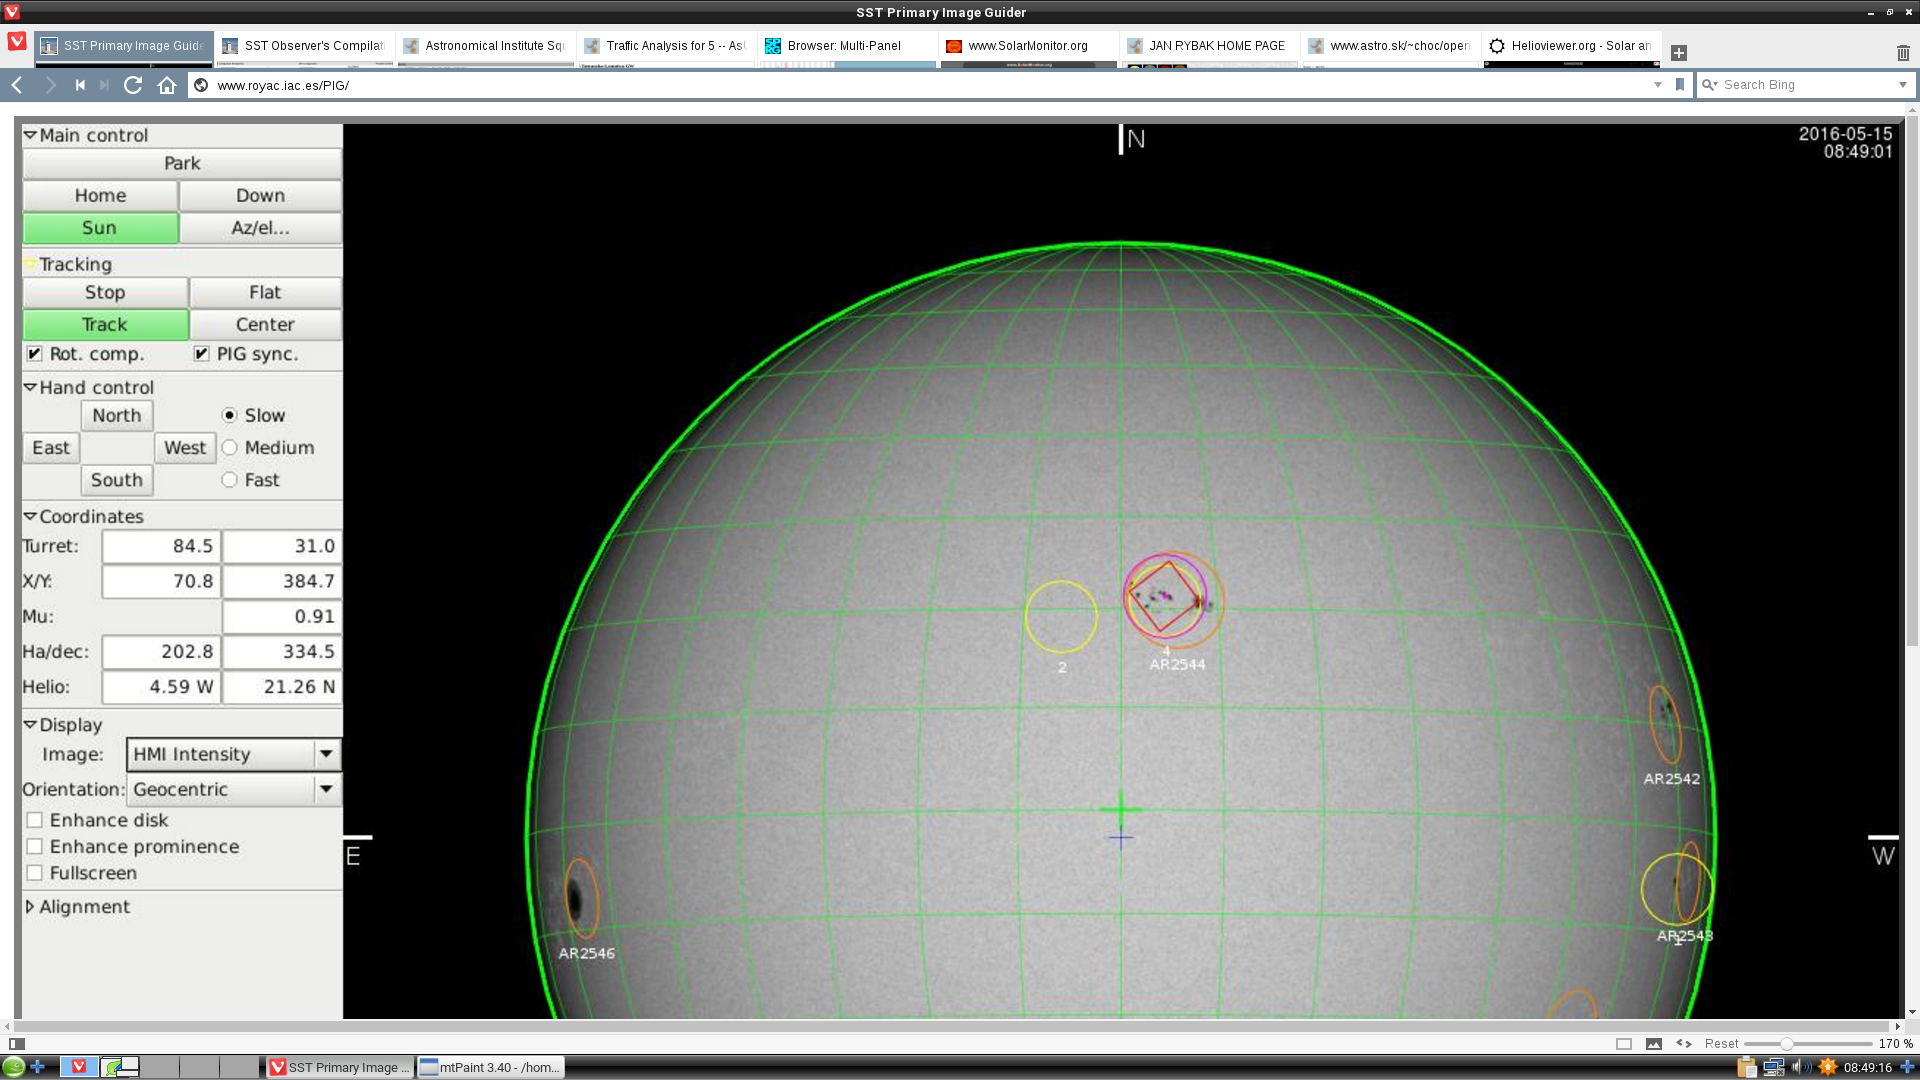Switch to the www.SolarMonitor.org tab
Image resolution: width=1920 pixels, height=1080 pixels.
tap(1027, 46)
